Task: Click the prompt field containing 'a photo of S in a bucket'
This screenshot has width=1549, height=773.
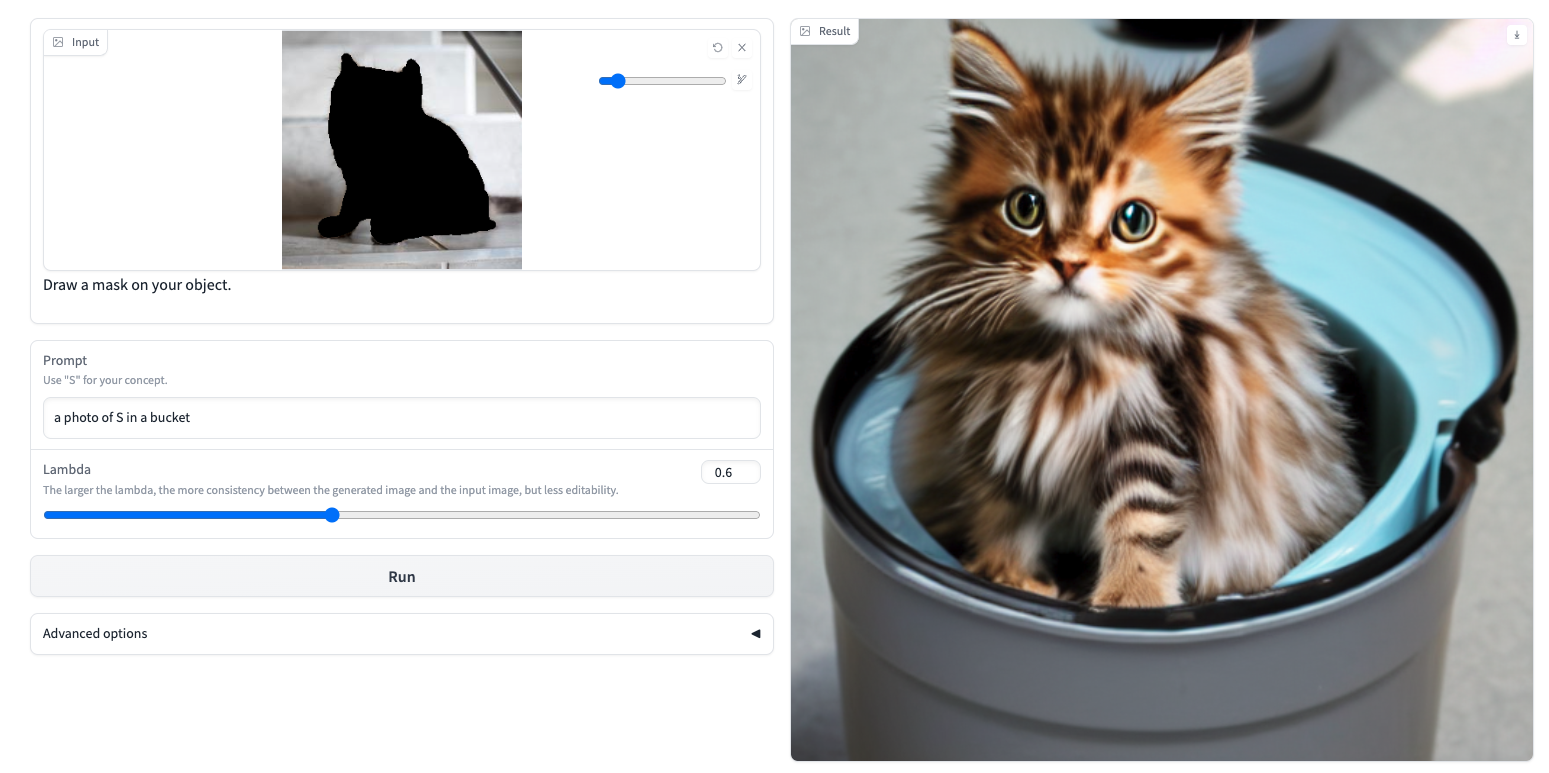Action: (401, 418)
